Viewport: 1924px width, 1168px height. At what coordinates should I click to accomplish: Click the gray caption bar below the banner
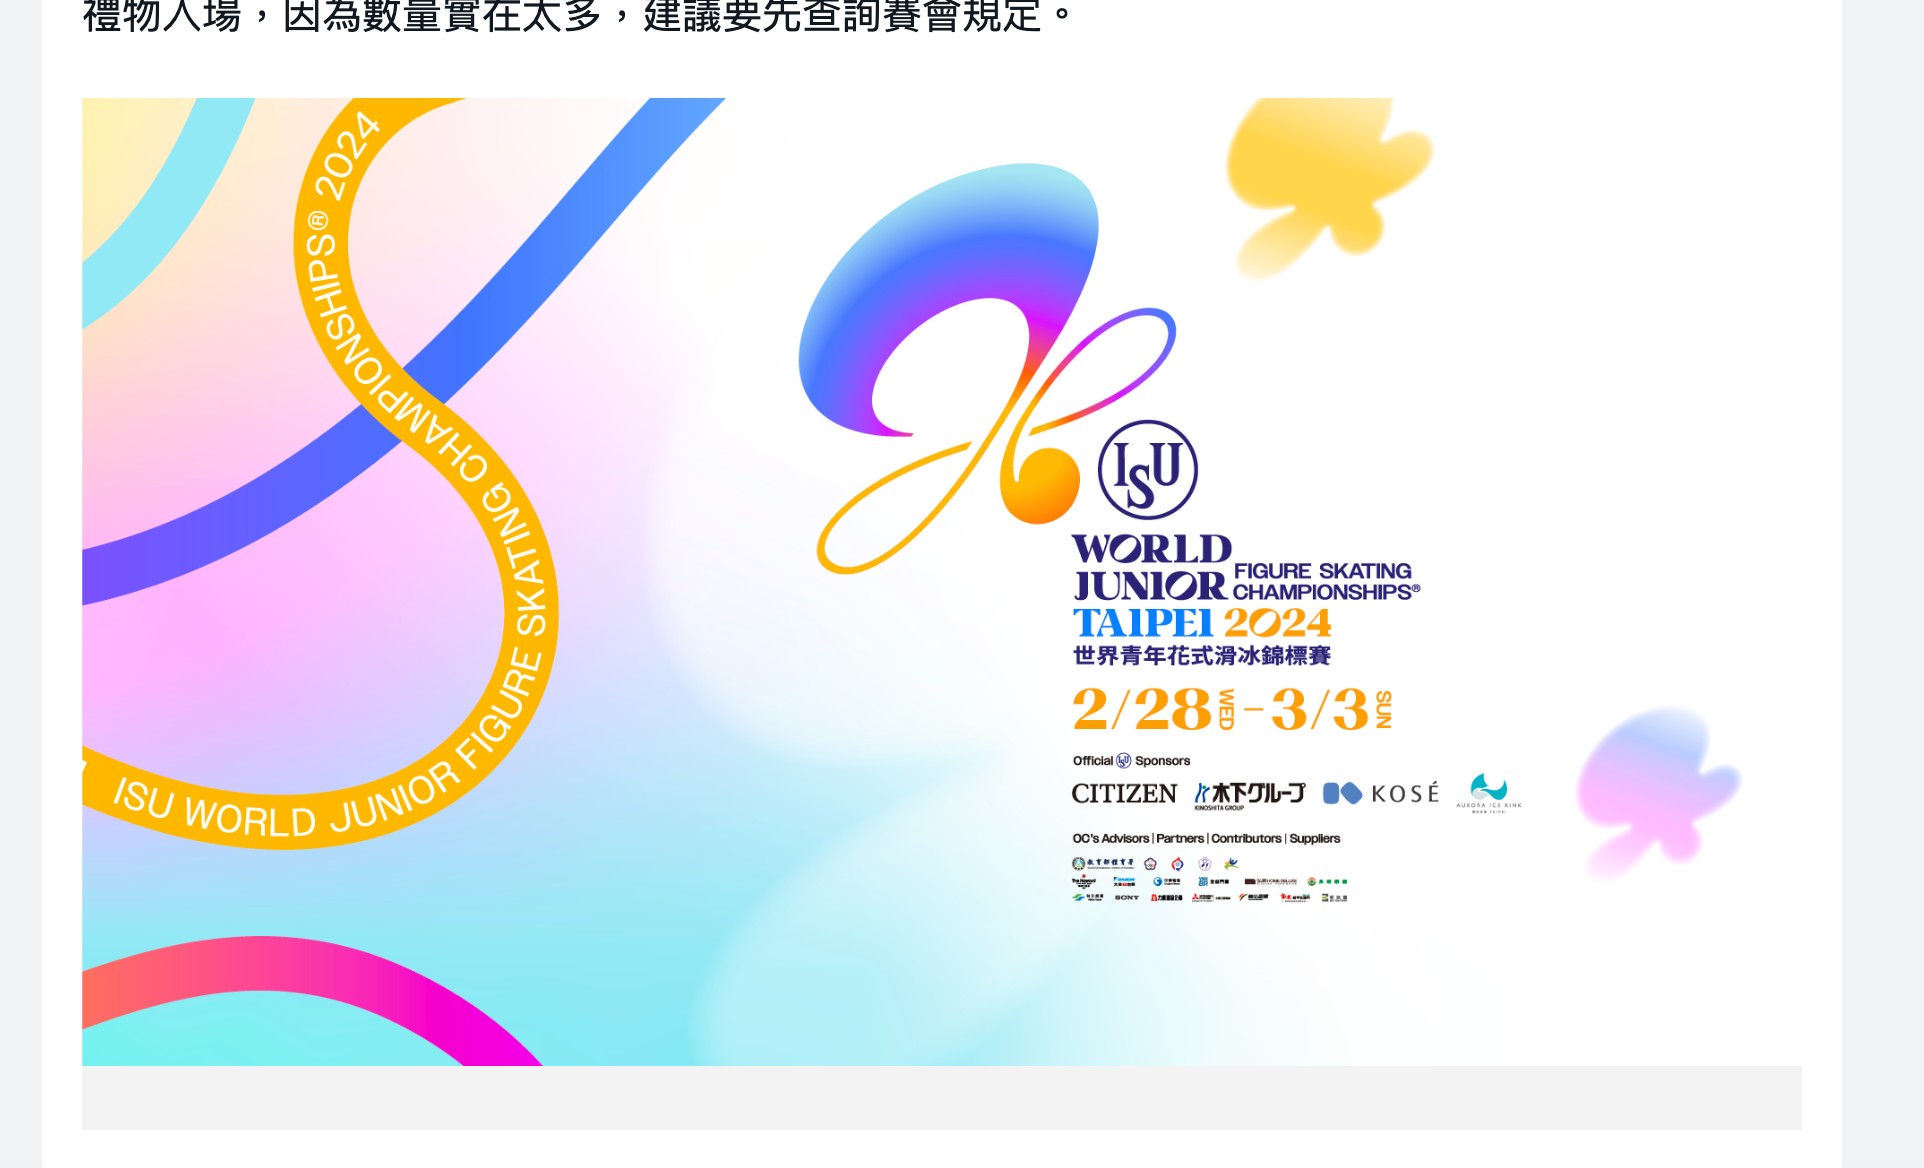tap(940, 1098)
